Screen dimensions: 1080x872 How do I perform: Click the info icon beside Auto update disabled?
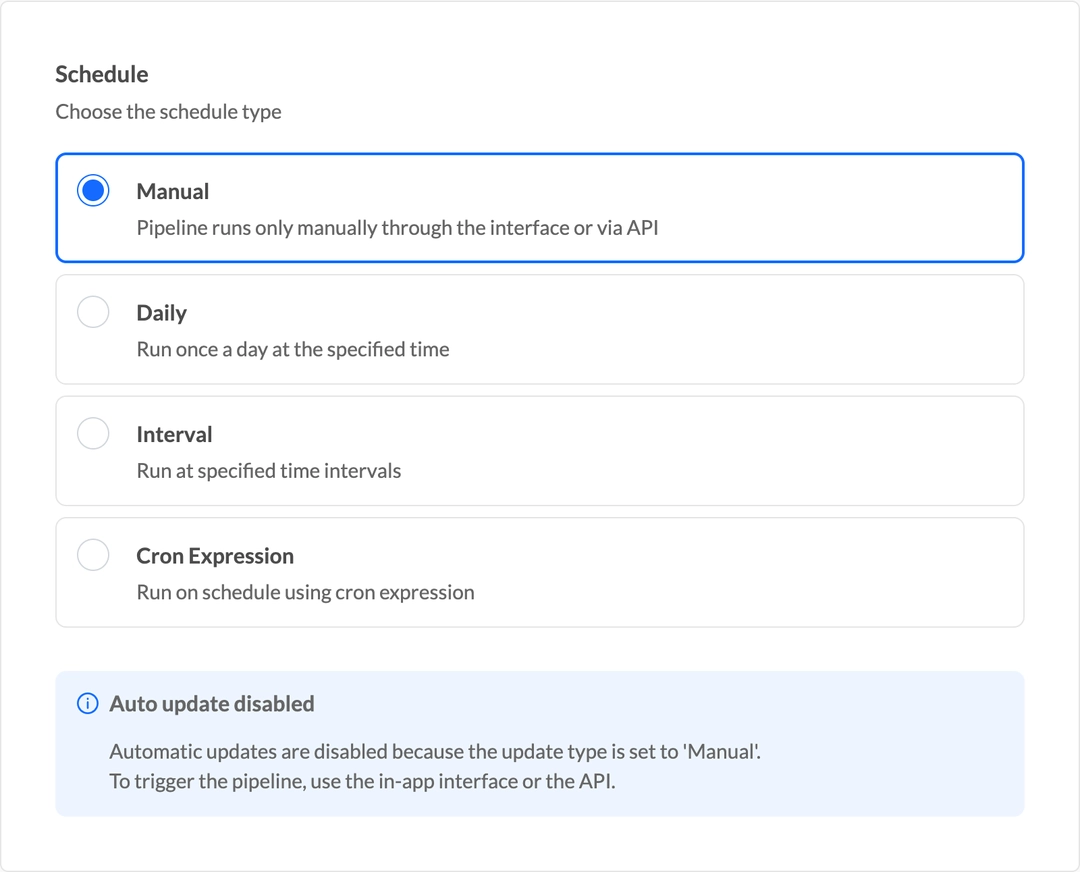point(88,704)
